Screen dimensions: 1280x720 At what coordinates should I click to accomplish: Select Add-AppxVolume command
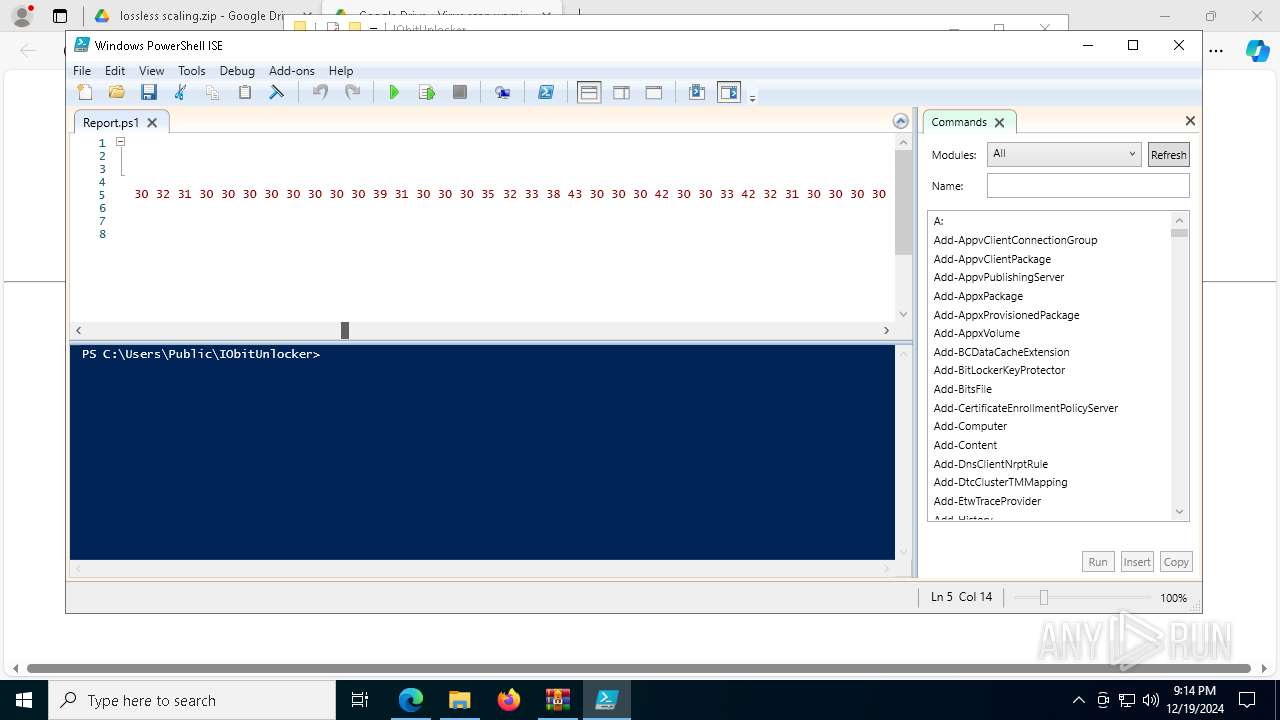point(976,333)
